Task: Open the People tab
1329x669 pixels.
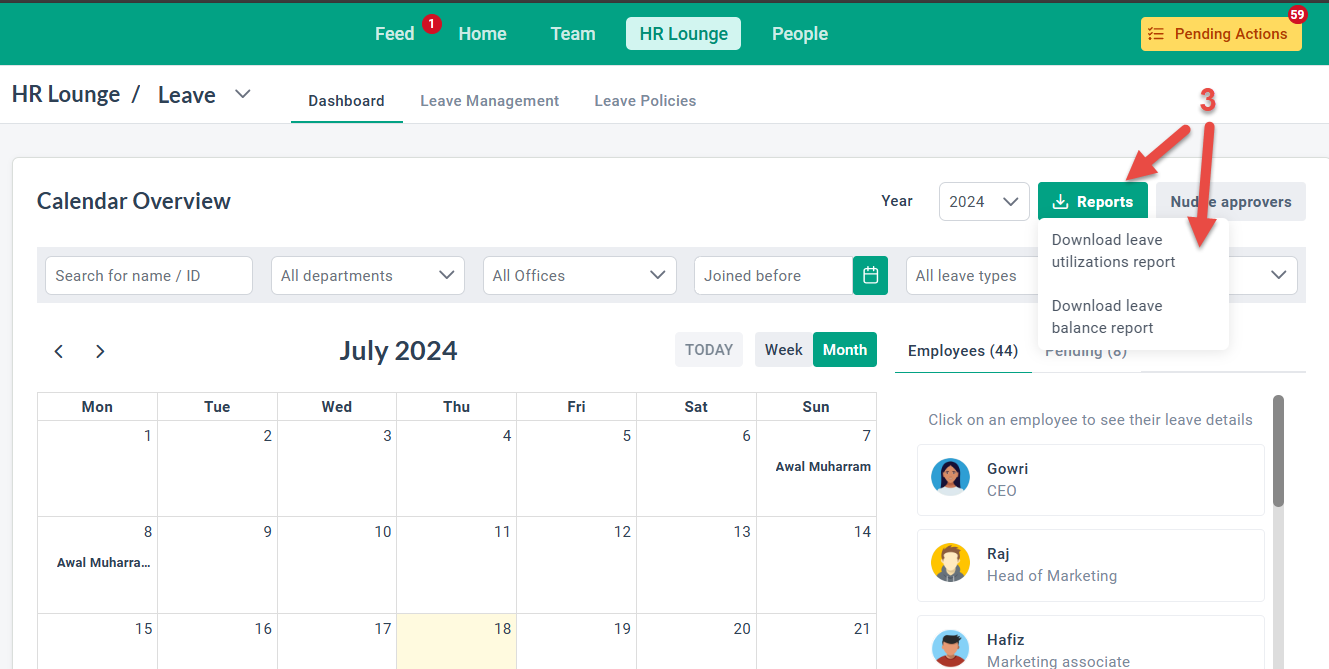Action: 800,34
